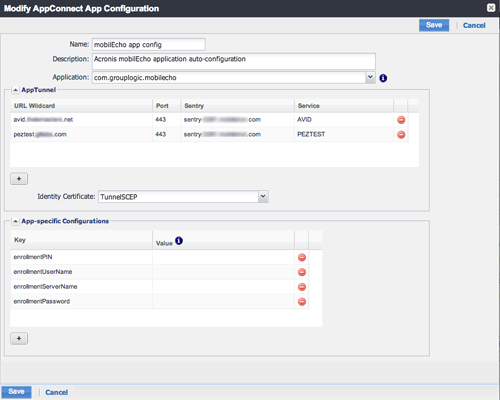Image resolution: width=500 pixels, height=400 pixels.
Task: Delete the enrollmentPassword key row
Action: (302, 302)
